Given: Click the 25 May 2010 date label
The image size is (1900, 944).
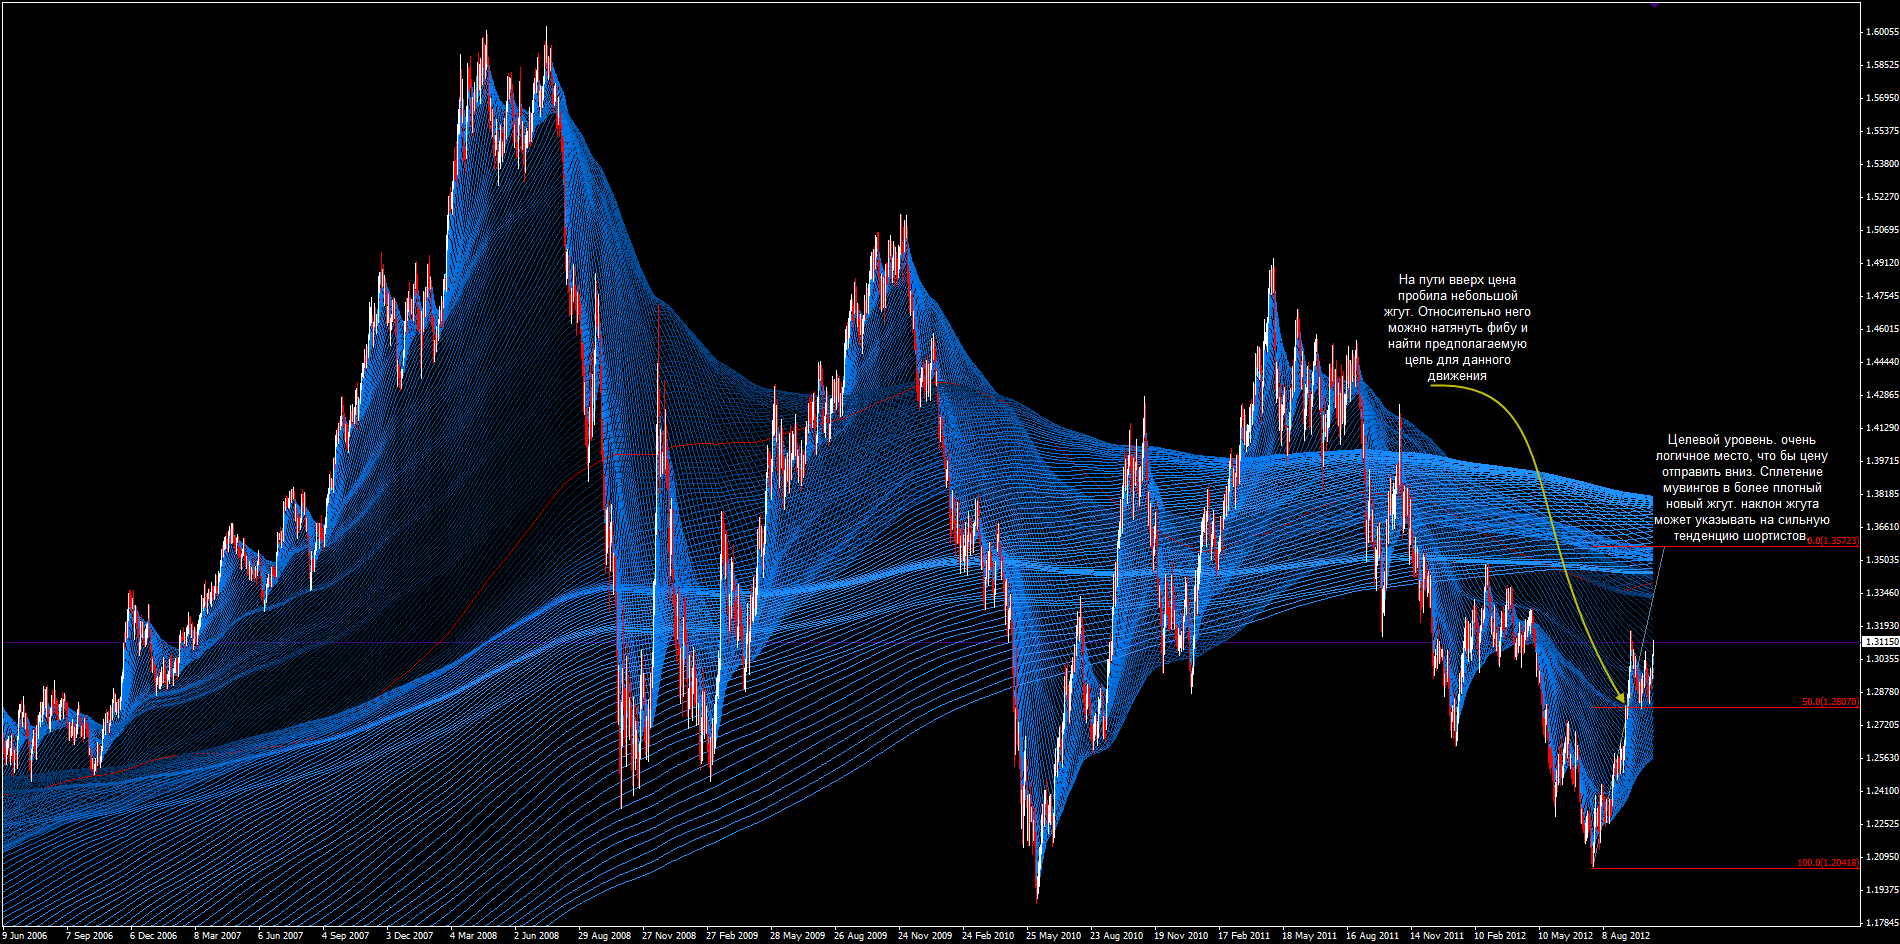Looking at the screenshot, I should pyautogui.click(x=1052, y=936).
